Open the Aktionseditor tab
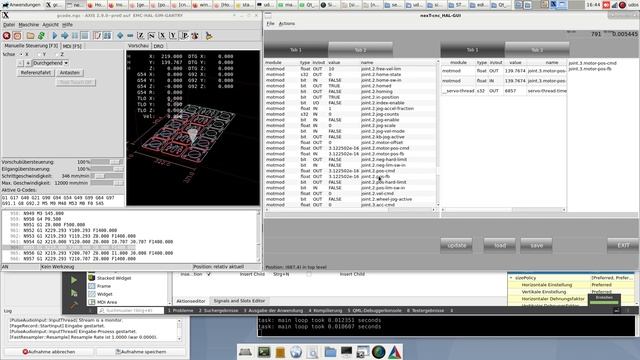Screen dimensions: 640x360 click(x=191, y=301)
